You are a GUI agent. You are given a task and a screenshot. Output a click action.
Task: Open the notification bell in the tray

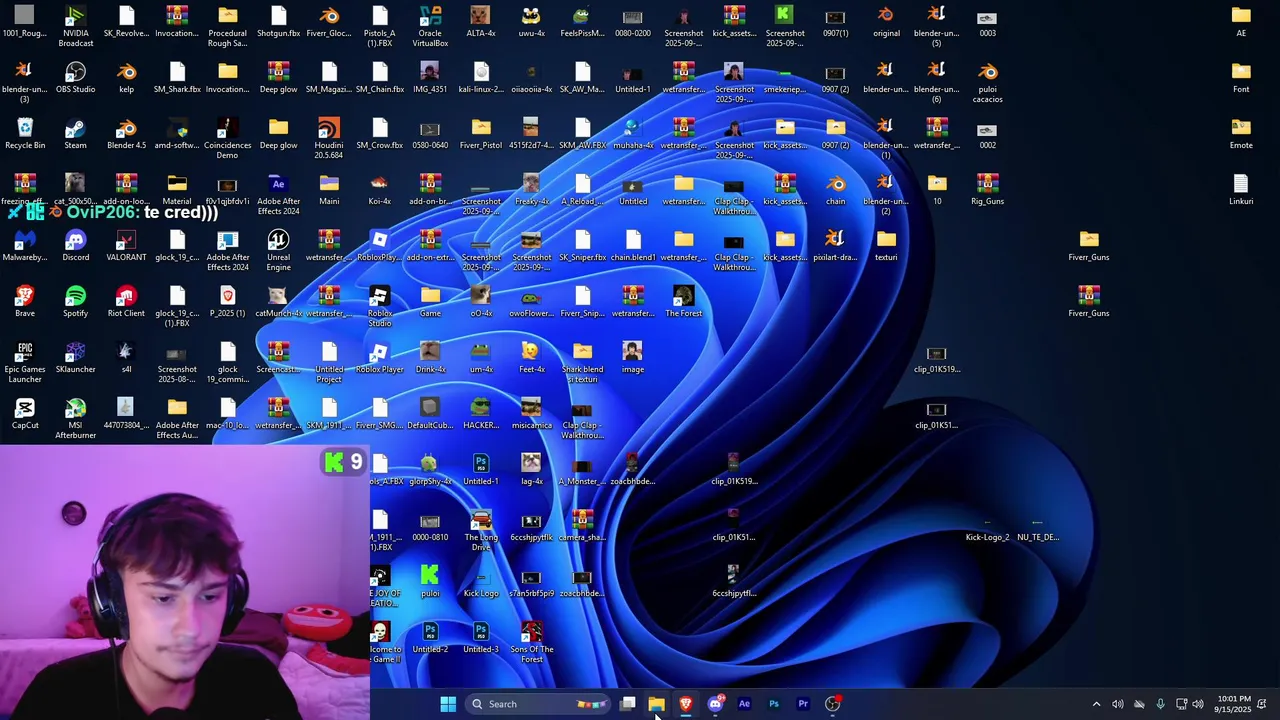(x=1262, y=704)
